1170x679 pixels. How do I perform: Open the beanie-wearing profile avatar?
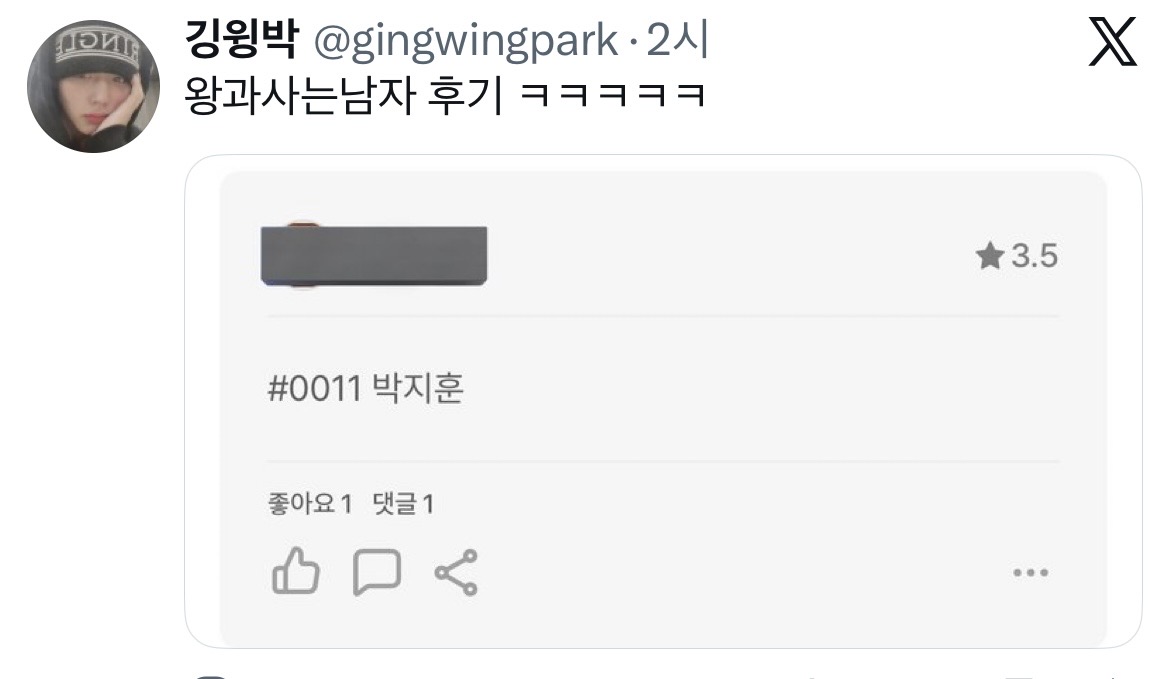click(93, 87)
